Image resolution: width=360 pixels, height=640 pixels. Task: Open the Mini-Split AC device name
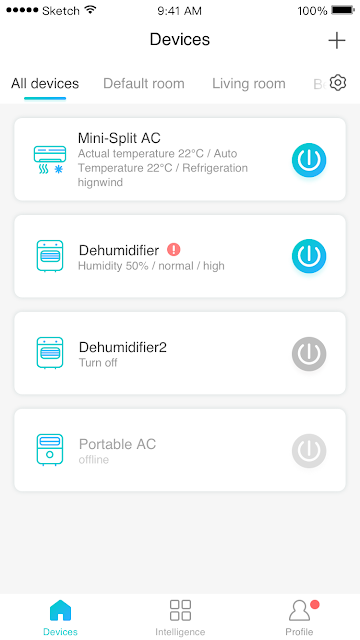(119, 138)
